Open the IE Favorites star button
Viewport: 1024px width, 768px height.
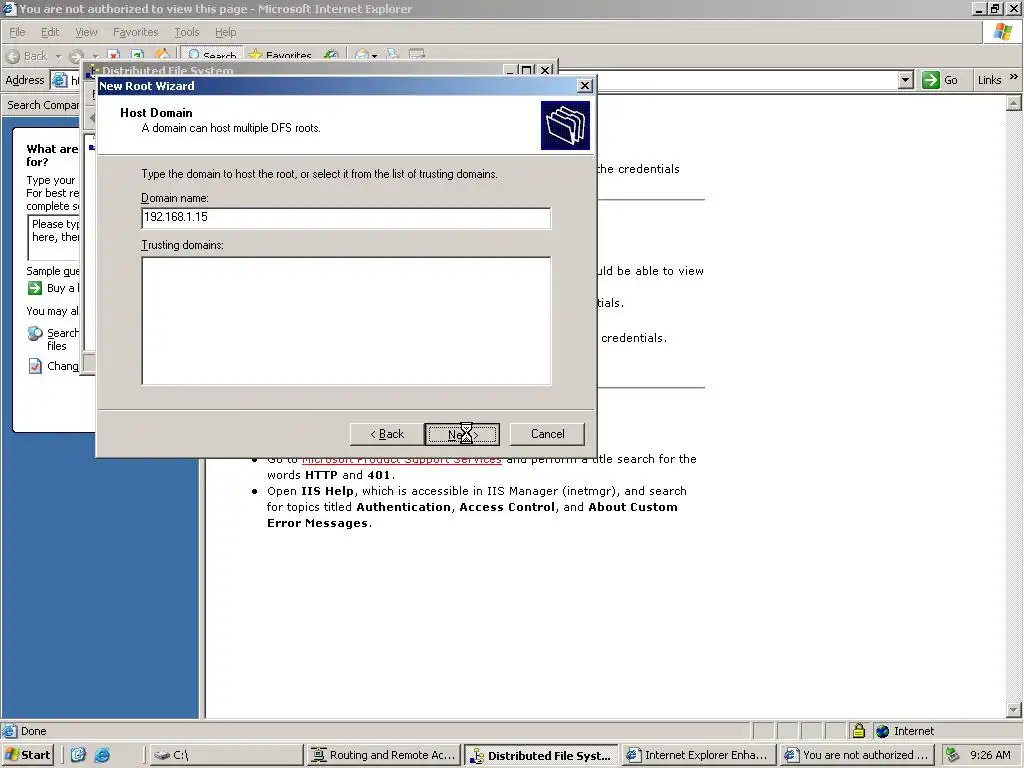pyautogui.click(x=280, y=56)
